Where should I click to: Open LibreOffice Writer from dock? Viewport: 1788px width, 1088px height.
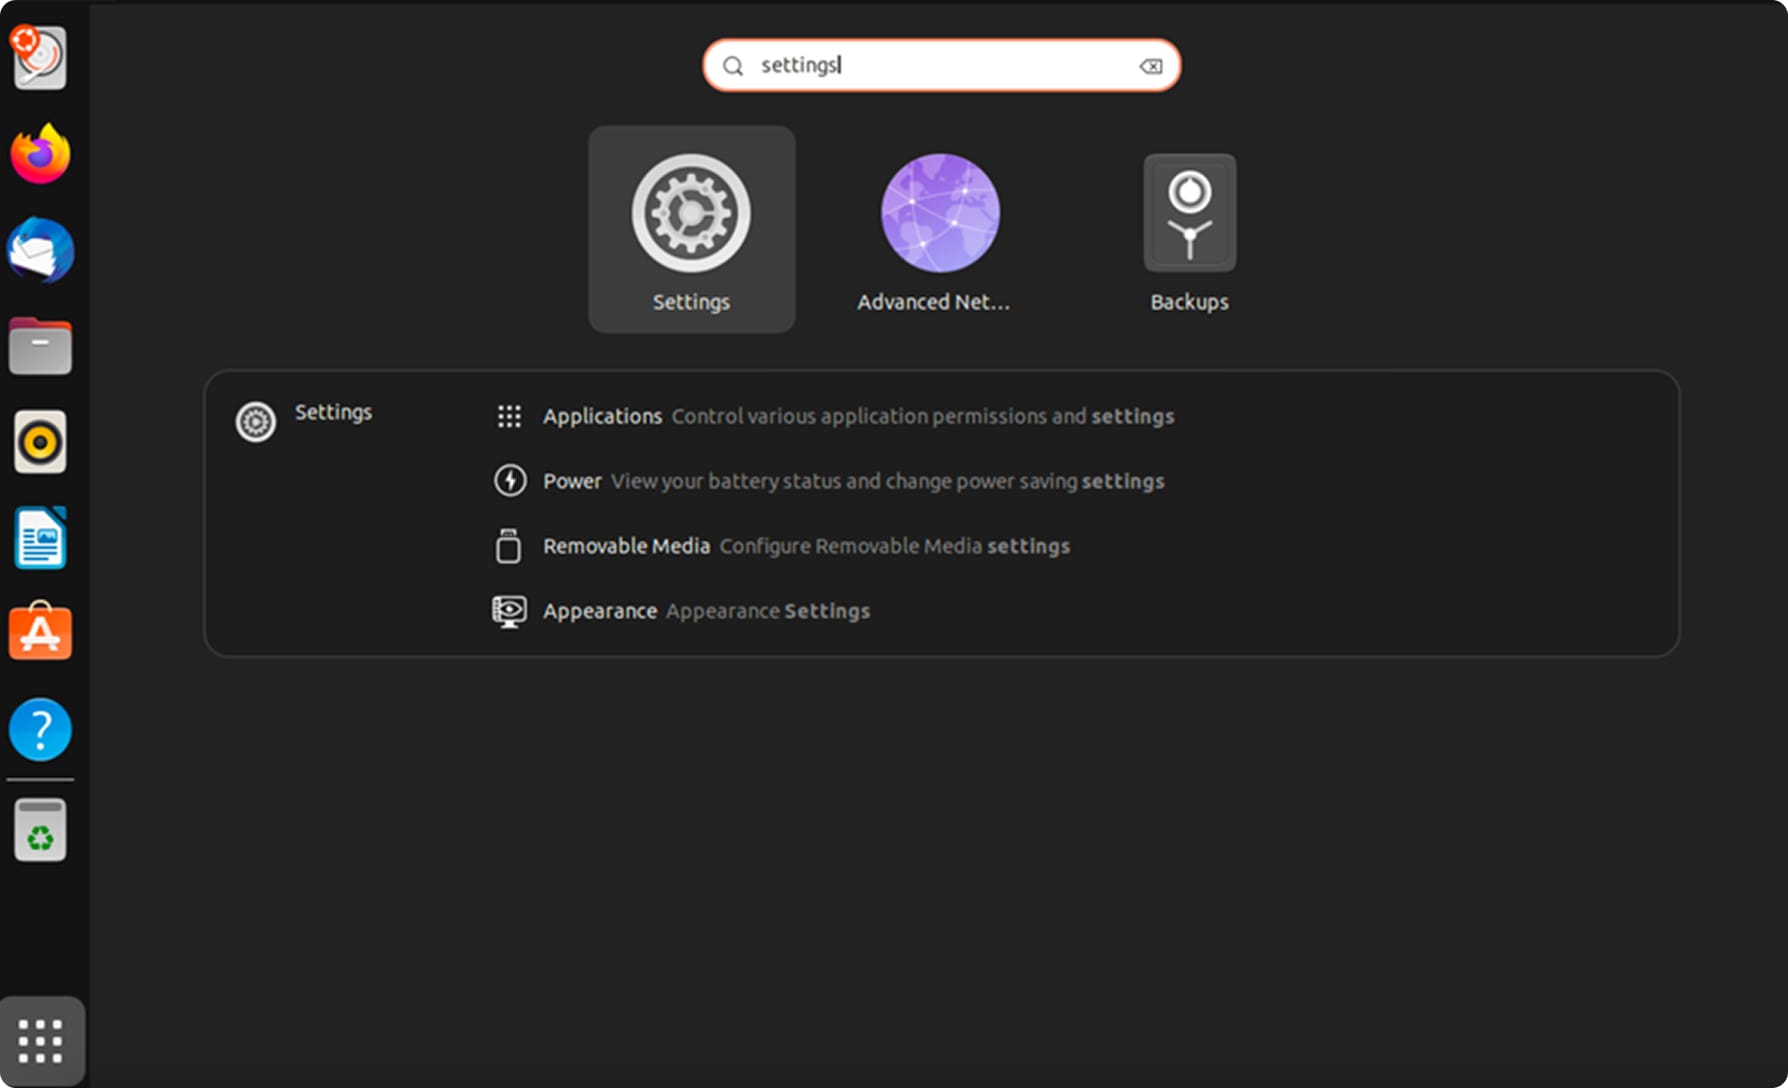(x=40, y=538)
